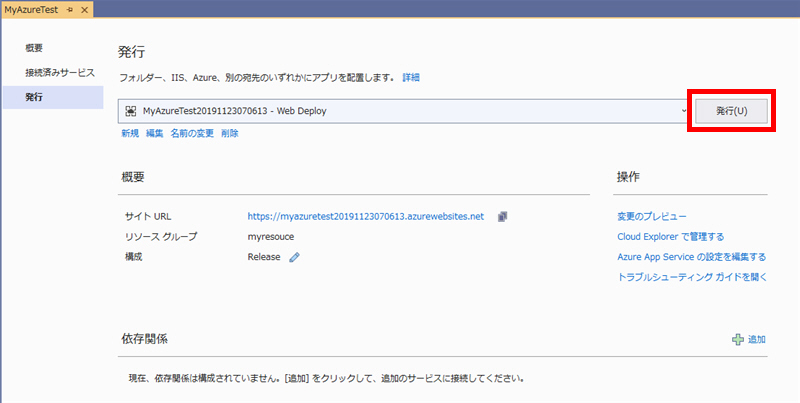Click the リソース グループ label

[161, 237]
